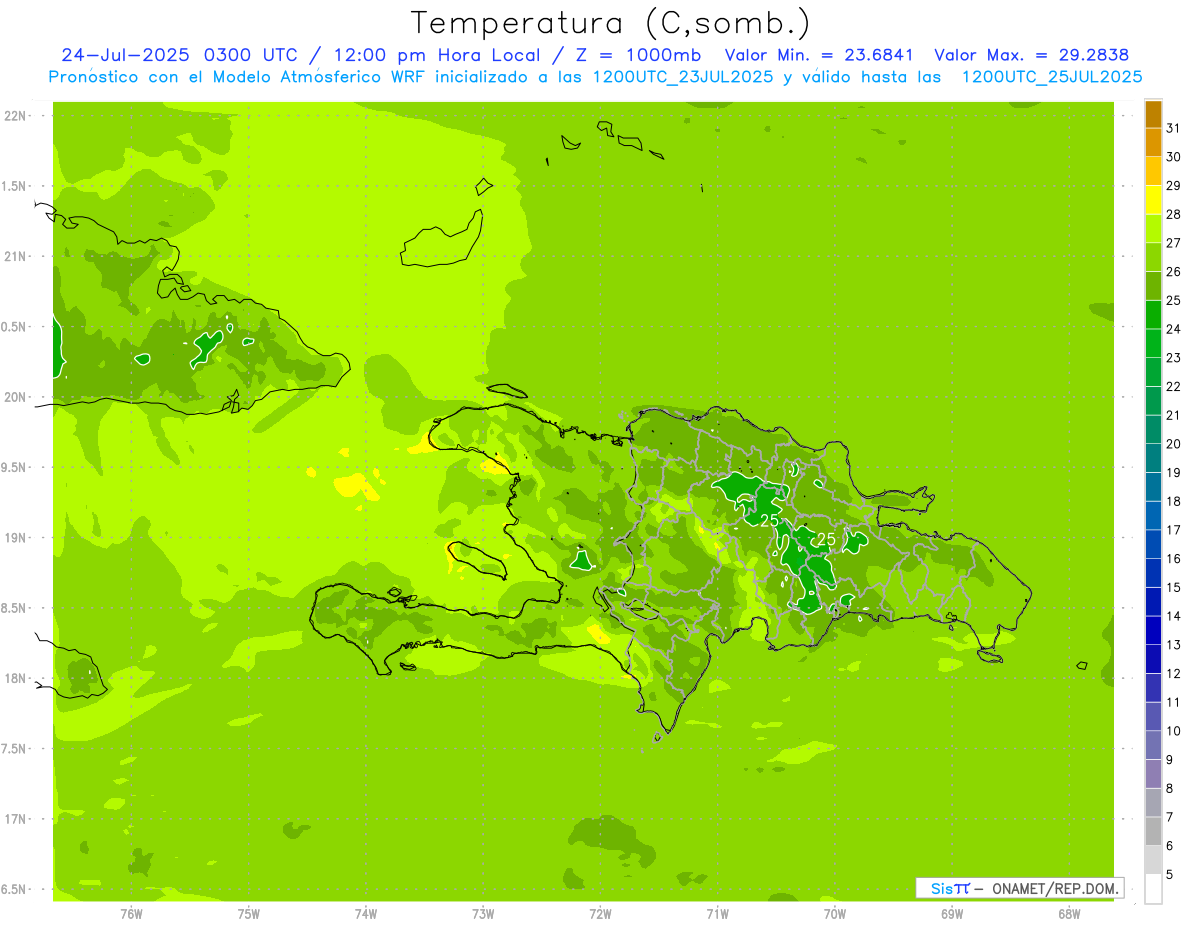Click the green swatch between 24 and 25
This screenshot has width=1200, height=927.
(1153, 315)
